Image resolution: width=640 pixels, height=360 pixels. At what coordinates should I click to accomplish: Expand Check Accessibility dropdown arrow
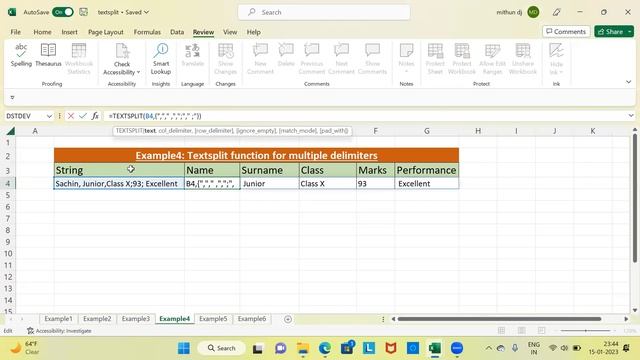138,72
